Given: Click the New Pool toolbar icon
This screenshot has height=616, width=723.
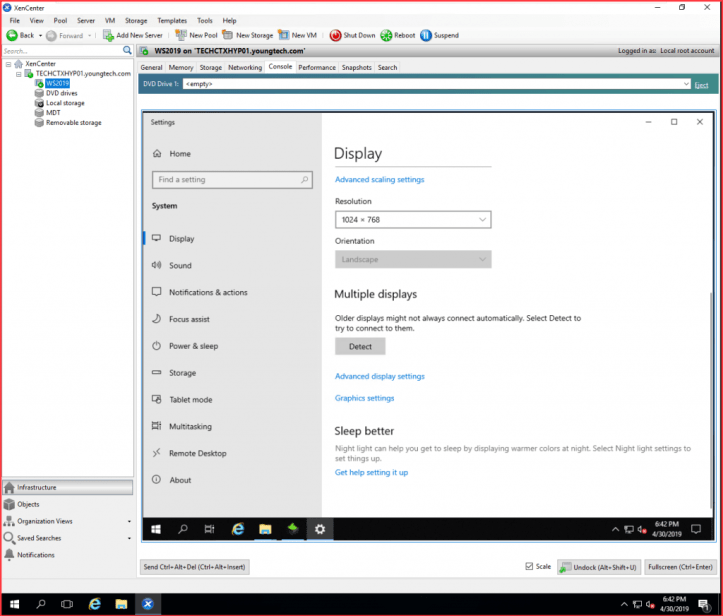Looking at the screenshot, I should (181, 35).
